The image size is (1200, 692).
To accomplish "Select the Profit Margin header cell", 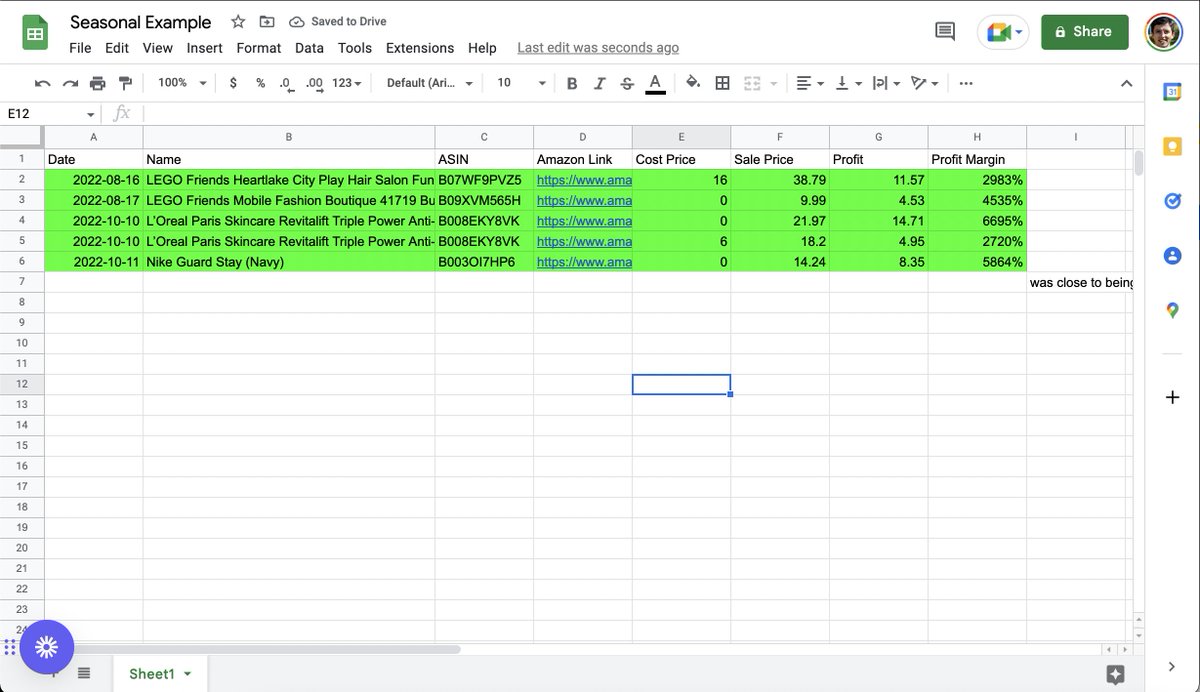I will tap(977, 159).
